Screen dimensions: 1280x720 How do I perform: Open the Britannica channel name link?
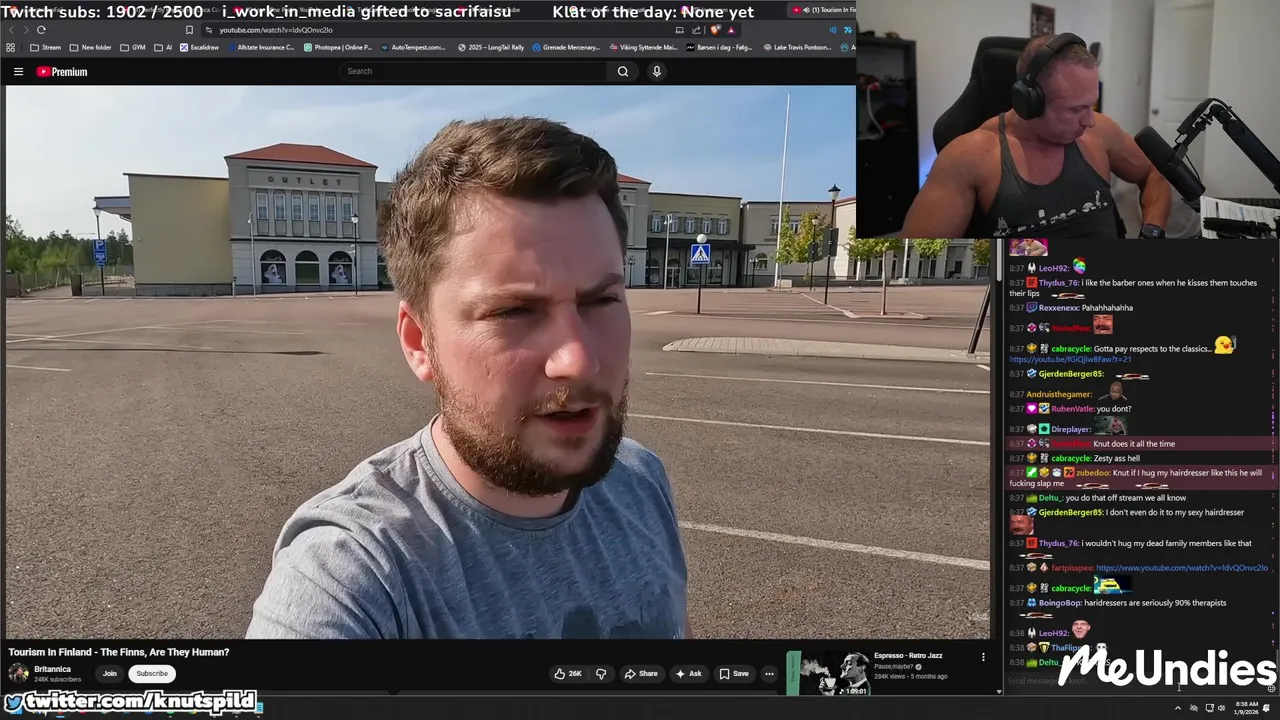click(52, 669)
